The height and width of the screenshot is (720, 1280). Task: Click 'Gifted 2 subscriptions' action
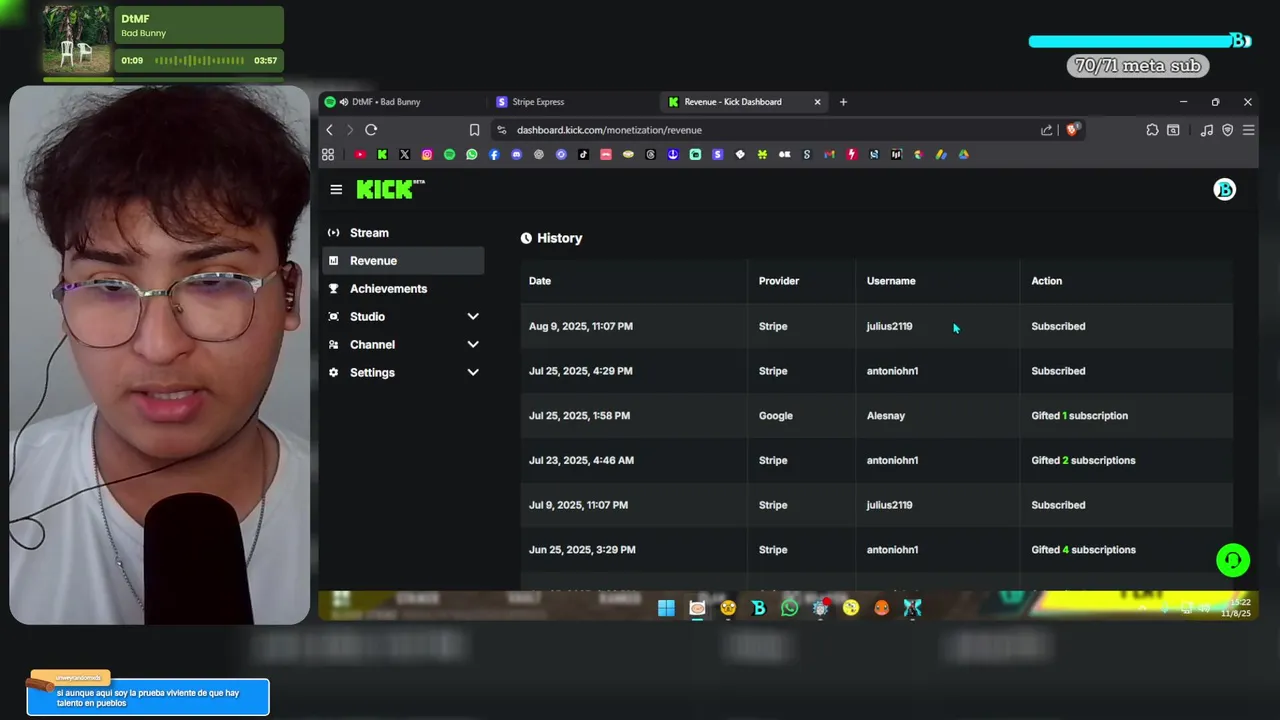(x=1084, y=461)
